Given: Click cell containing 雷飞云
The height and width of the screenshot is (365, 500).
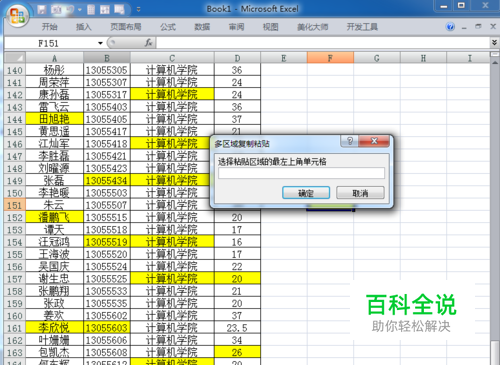Looking at the screenshot, I should [54, 107].
